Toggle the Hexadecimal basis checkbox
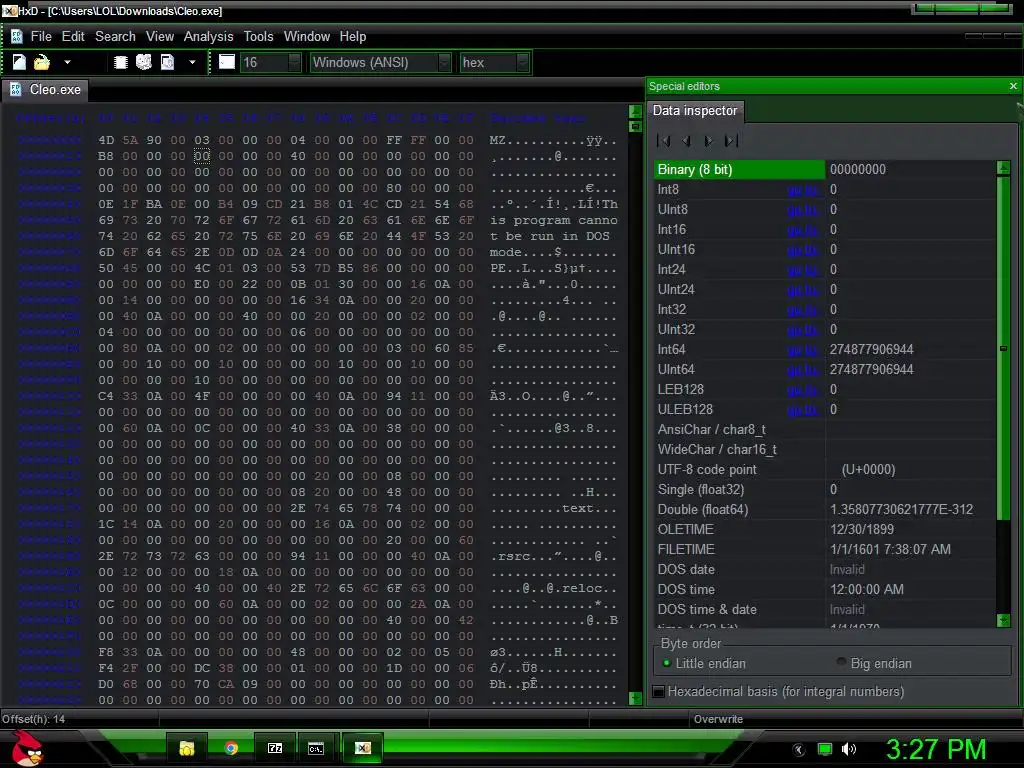 (659, 692)
